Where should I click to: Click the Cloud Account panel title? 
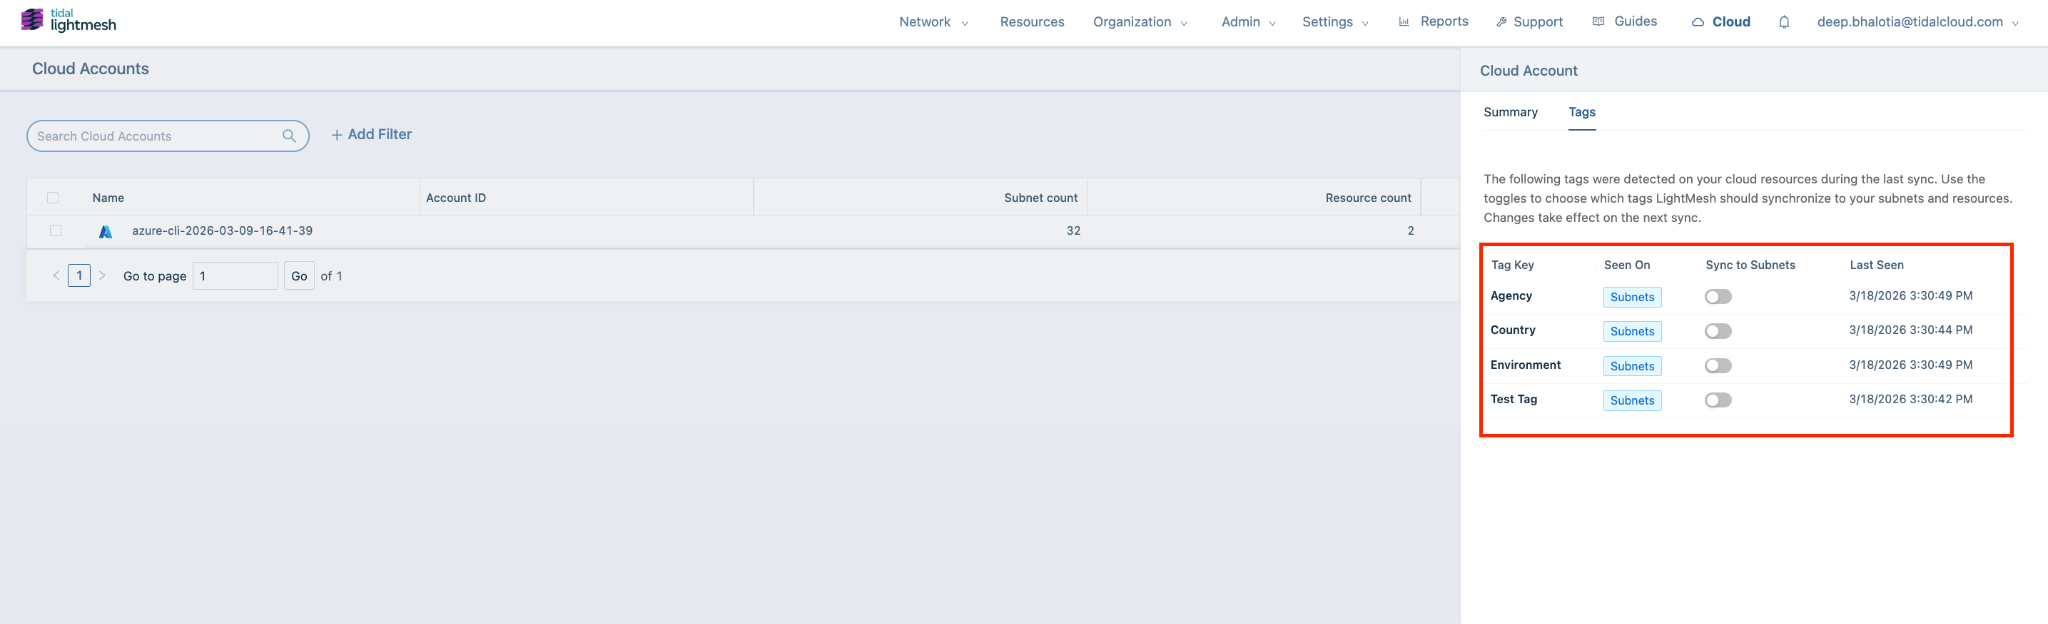pos(1529,71)
